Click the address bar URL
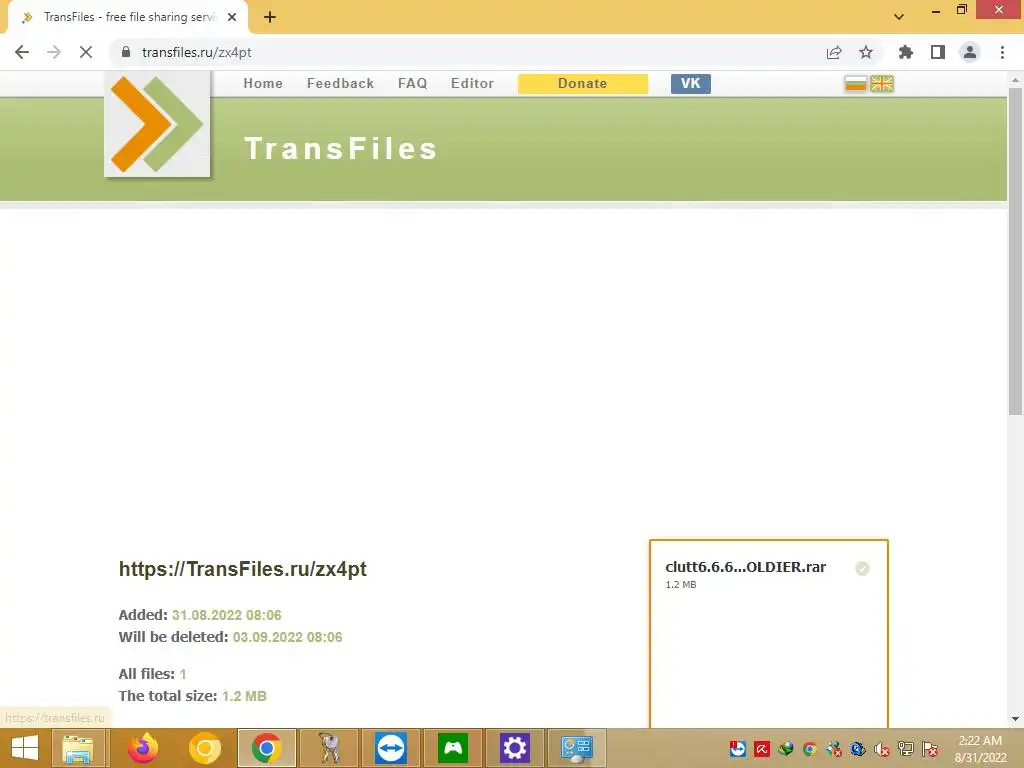This screenshot has width=1024, height=768. click(197, 52)
